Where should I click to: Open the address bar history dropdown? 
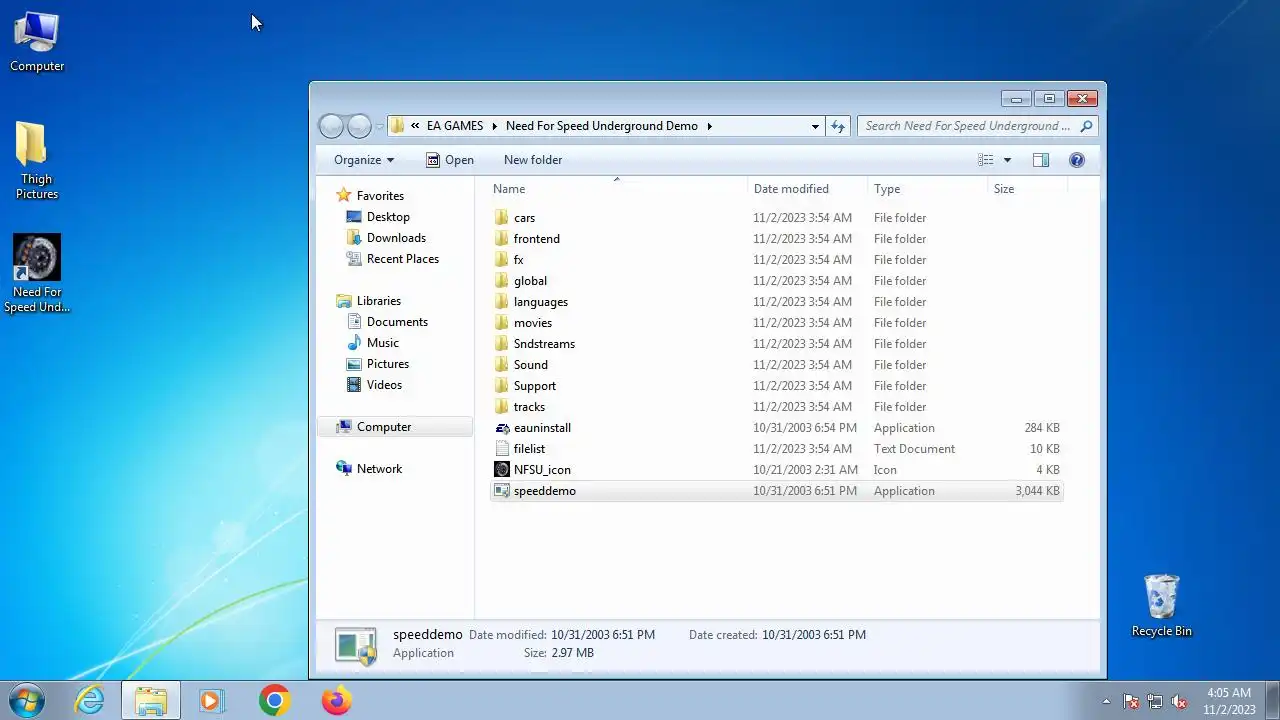(815, 126)
